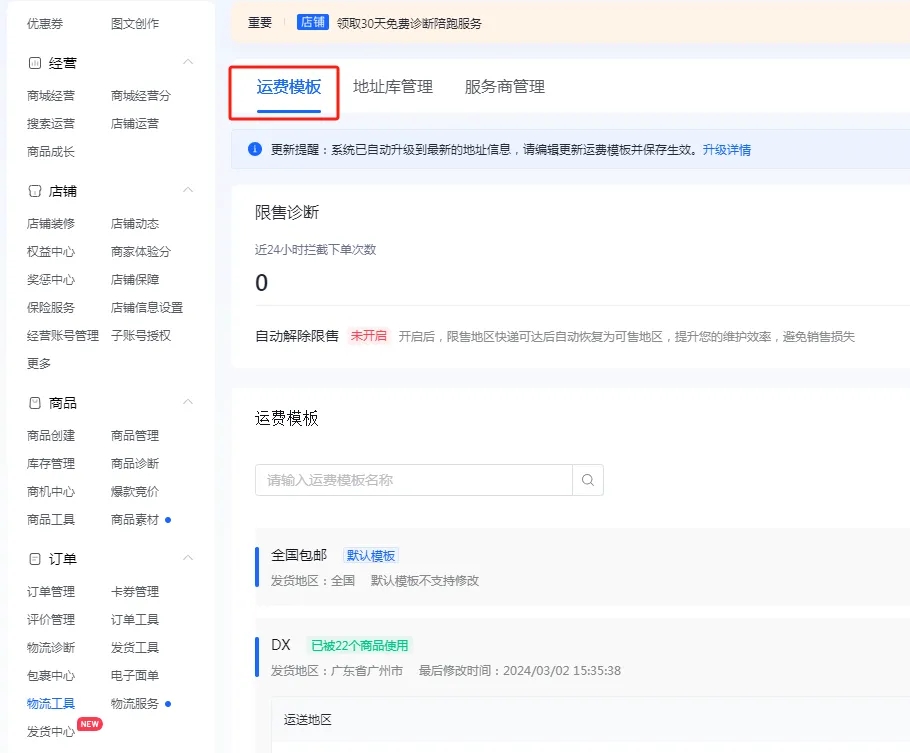Image resolution: width=910 pixels, height=753 pixels.
Task: Collapse the 商品 section chevron
Action: pyautogui.click(x=188, y=402)
